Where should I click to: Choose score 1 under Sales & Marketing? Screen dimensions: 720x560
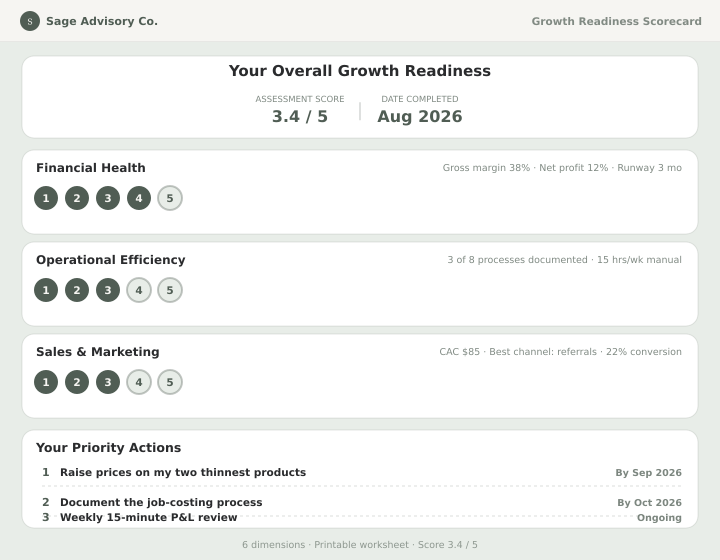coord(46,382)
